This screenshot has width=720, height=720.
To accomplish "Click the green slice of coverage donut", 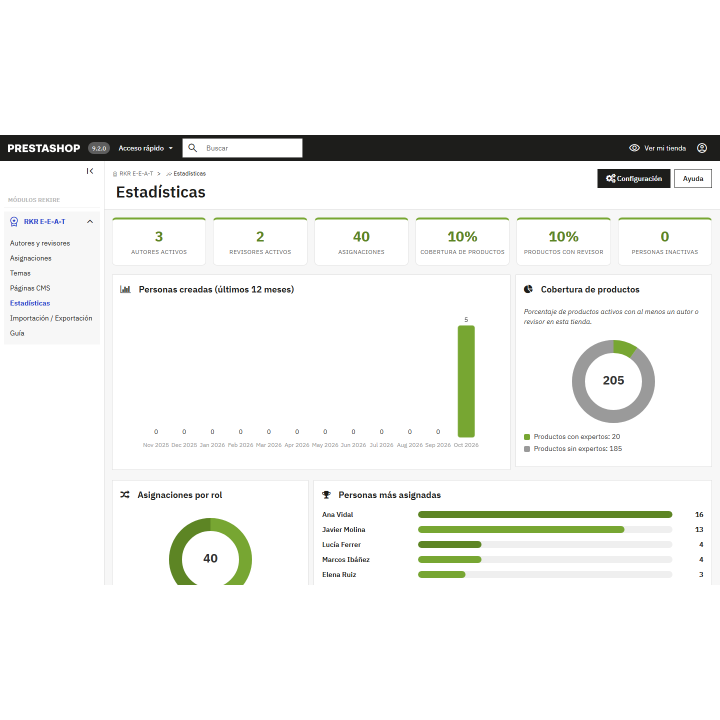I will click(x=624, y=348).
